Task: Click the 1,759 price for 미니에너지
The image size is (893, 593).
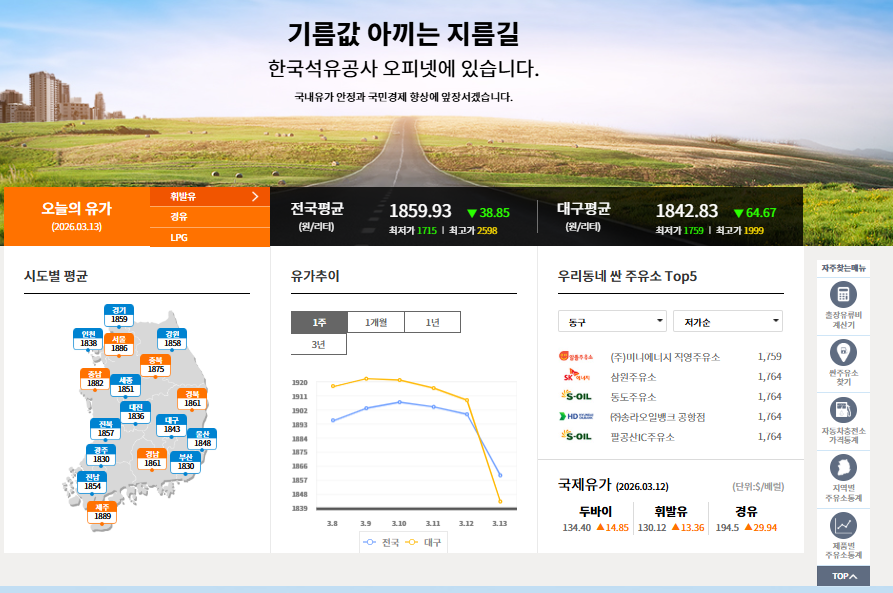Action: 769,357
